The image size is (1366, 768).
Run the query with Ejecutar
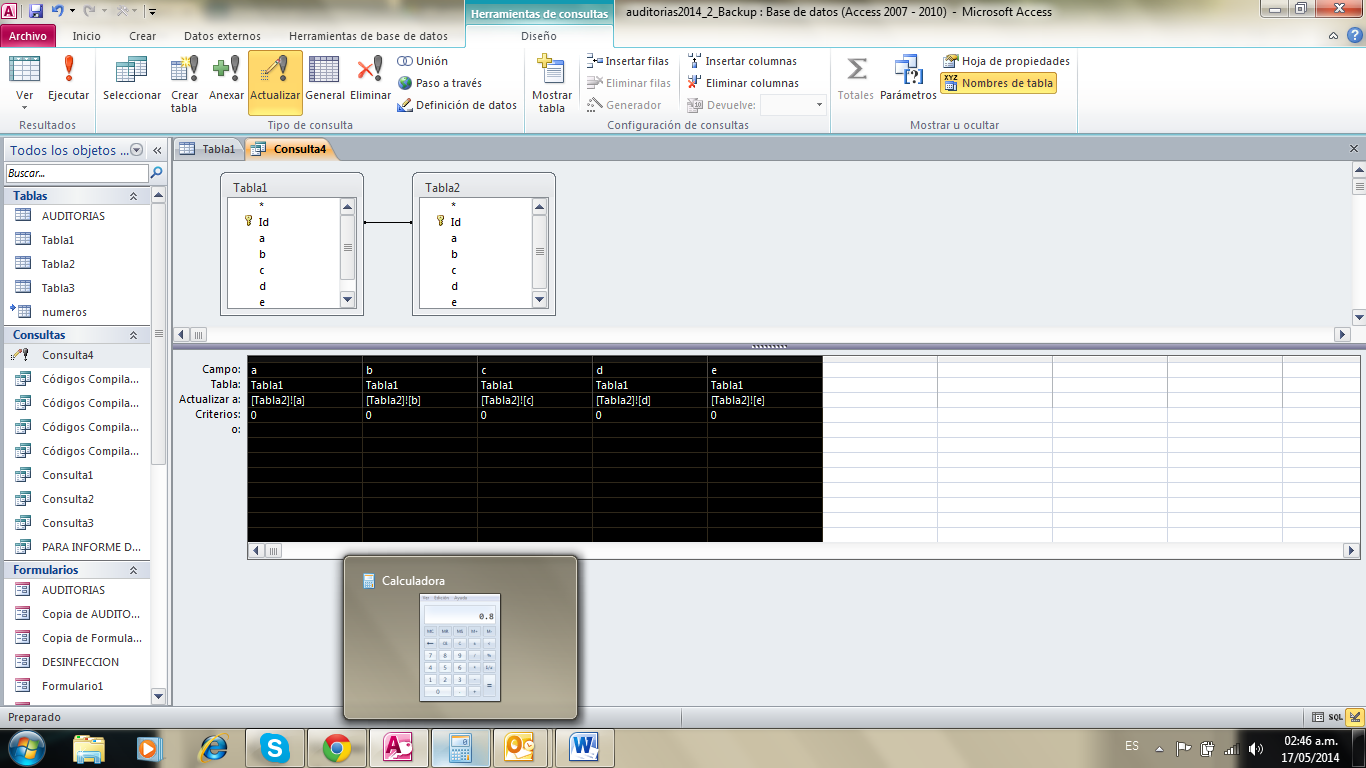click(68, 79)
